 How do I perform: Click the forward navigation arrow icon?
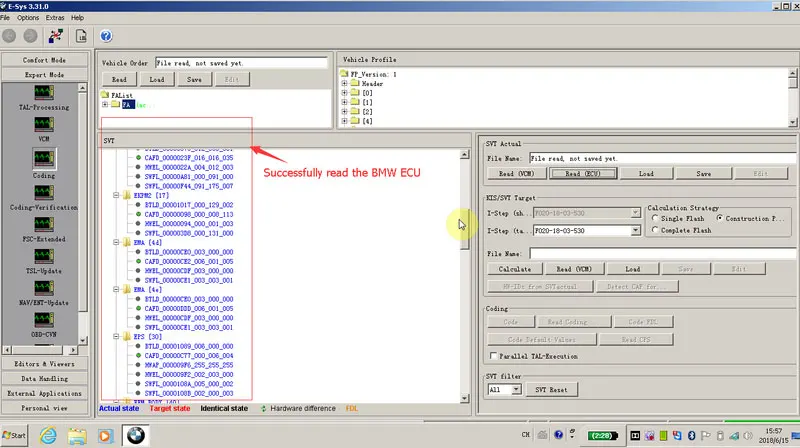31,36
